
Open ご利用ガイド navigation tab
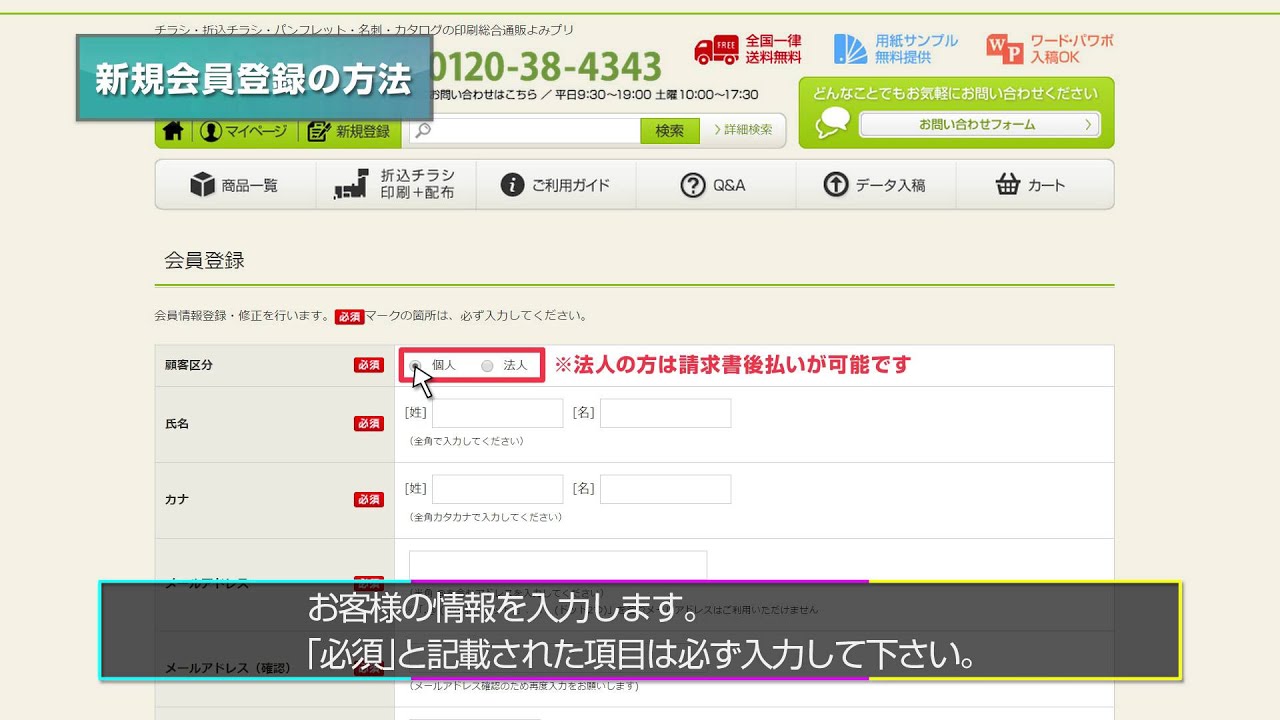coord(556,185)
